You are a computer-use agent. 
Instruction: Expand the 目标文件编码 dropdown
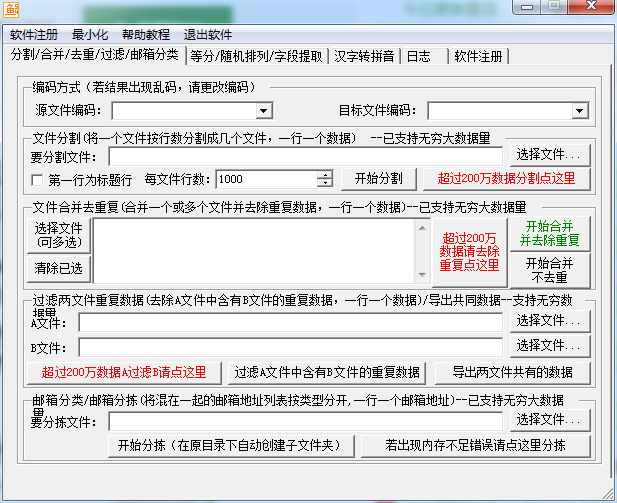[x=579, y=111]
